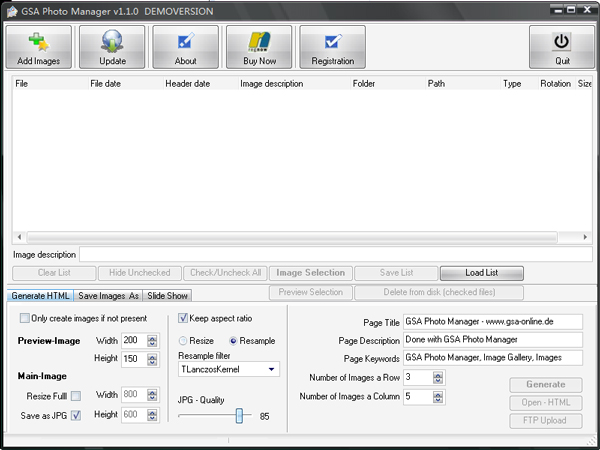Click the JPG Quality slider handle
This screenshot has width=600, height=450.
(239, 416)
